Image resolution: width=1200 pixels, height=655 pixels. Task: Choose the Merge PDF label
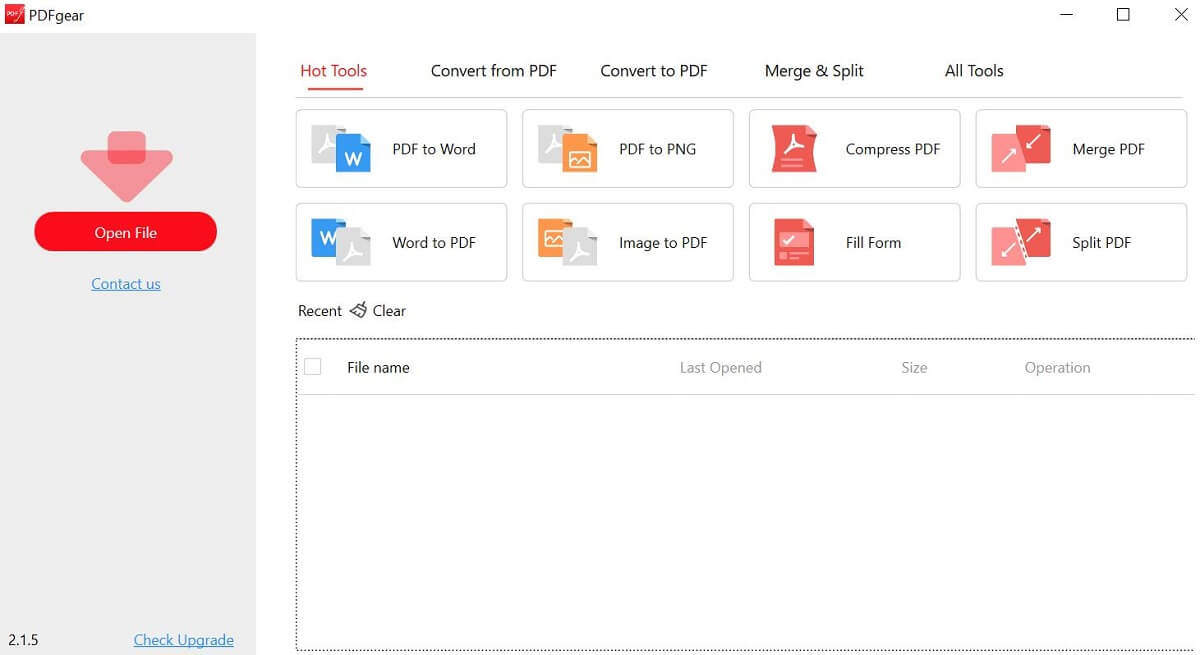click(x=1108, y=149)
